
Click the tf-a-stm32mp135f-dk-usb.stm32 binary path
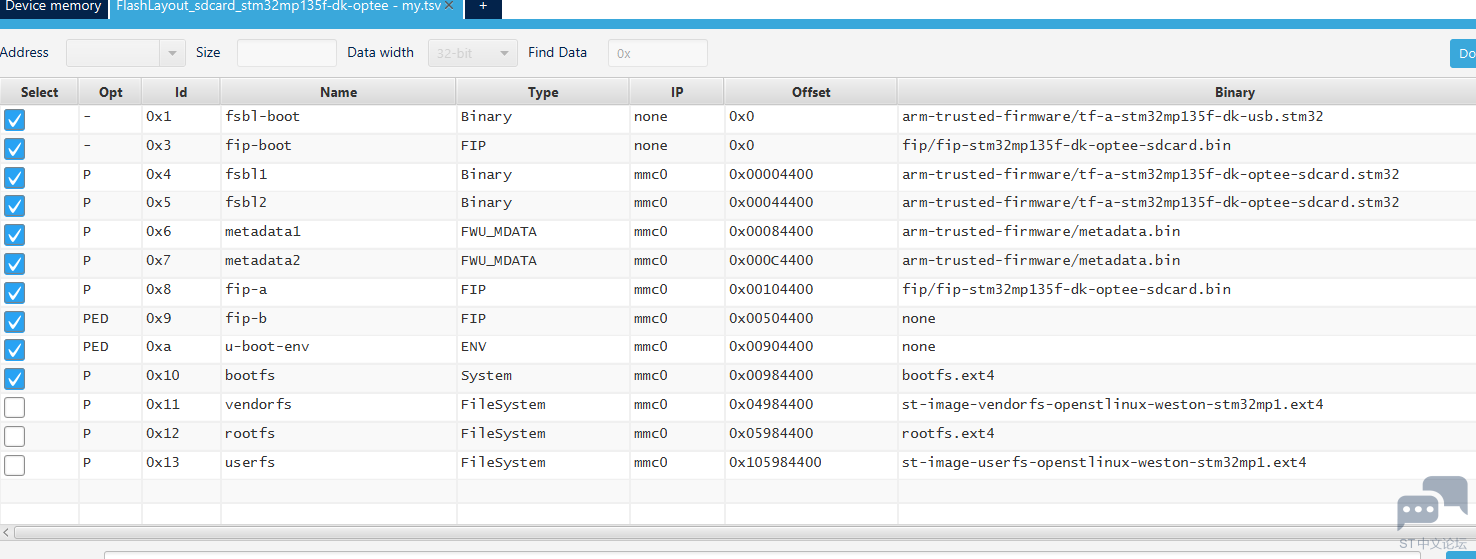(x=1112, y=116)
